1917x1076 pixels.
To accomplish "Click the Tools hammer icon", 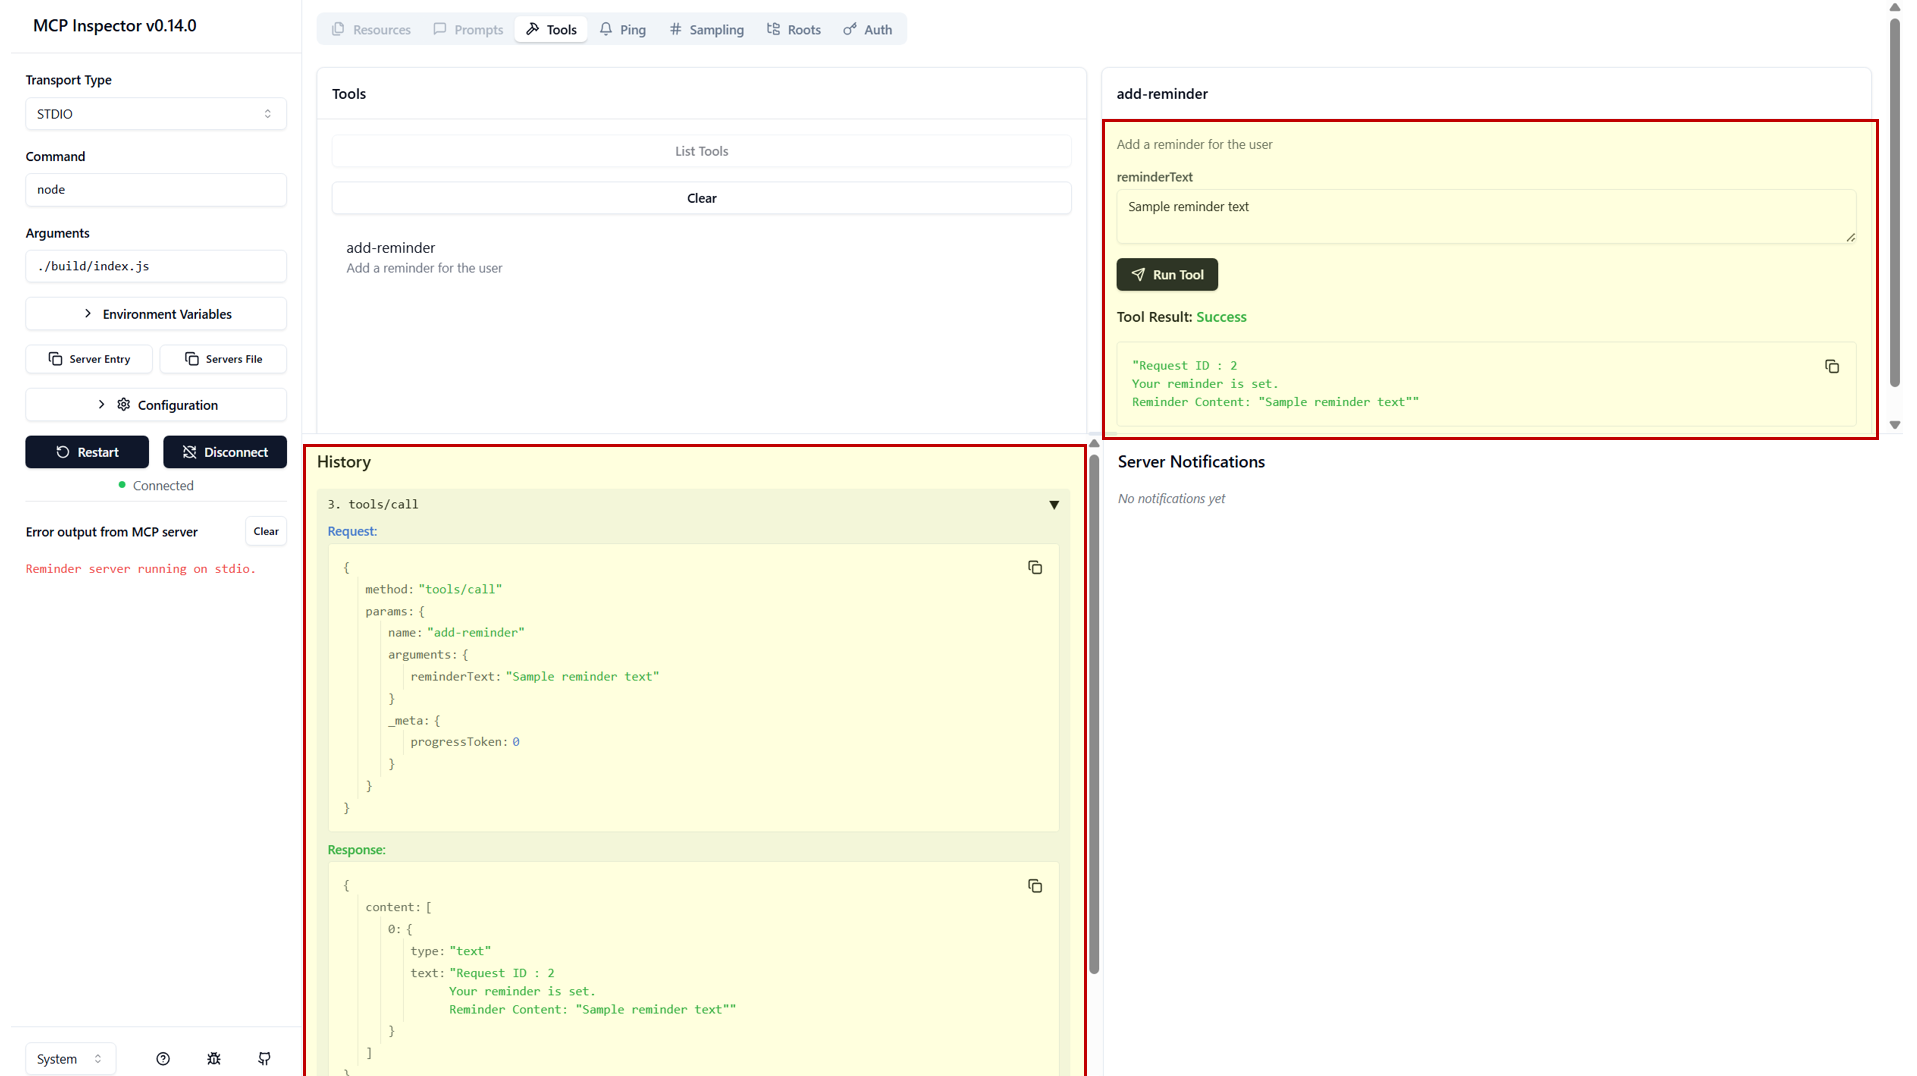I will coord(532,30).
